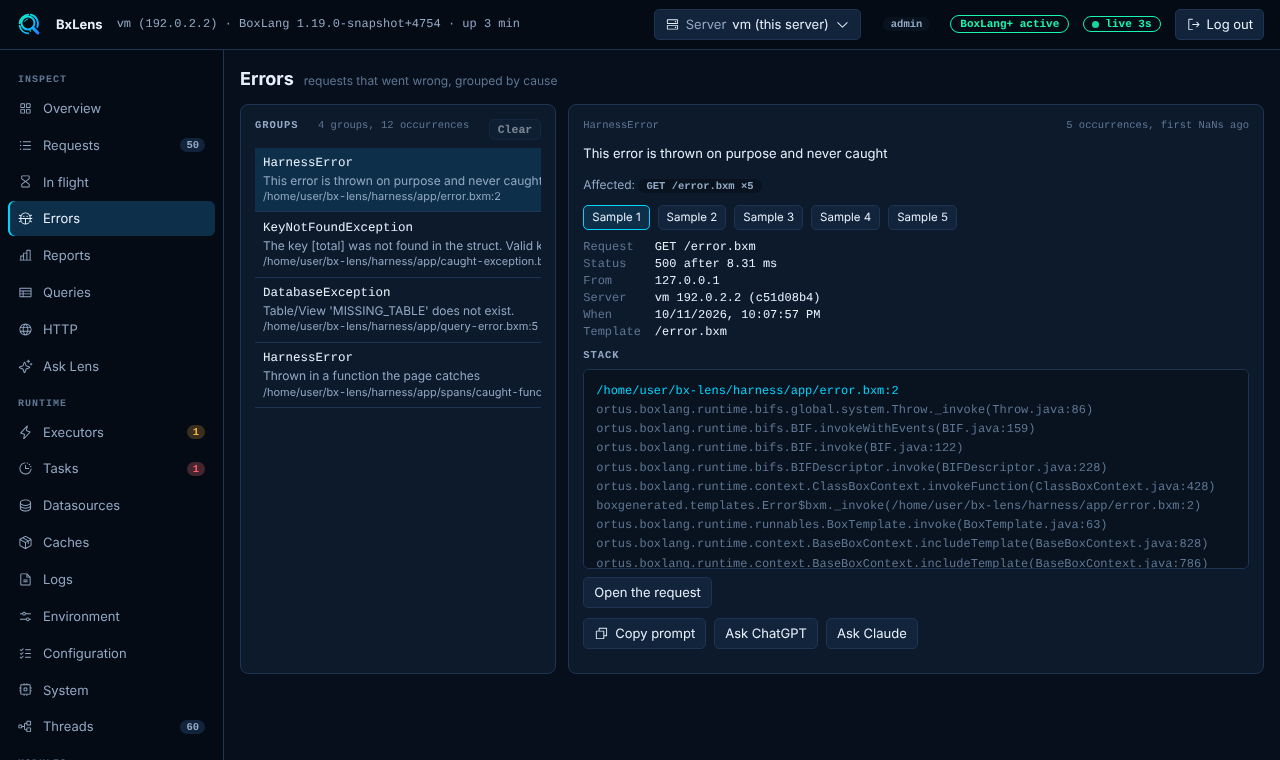Viewport: 1280px width, 760px height.
Task: View the Sample 4 tab
Action: [845, 217]
